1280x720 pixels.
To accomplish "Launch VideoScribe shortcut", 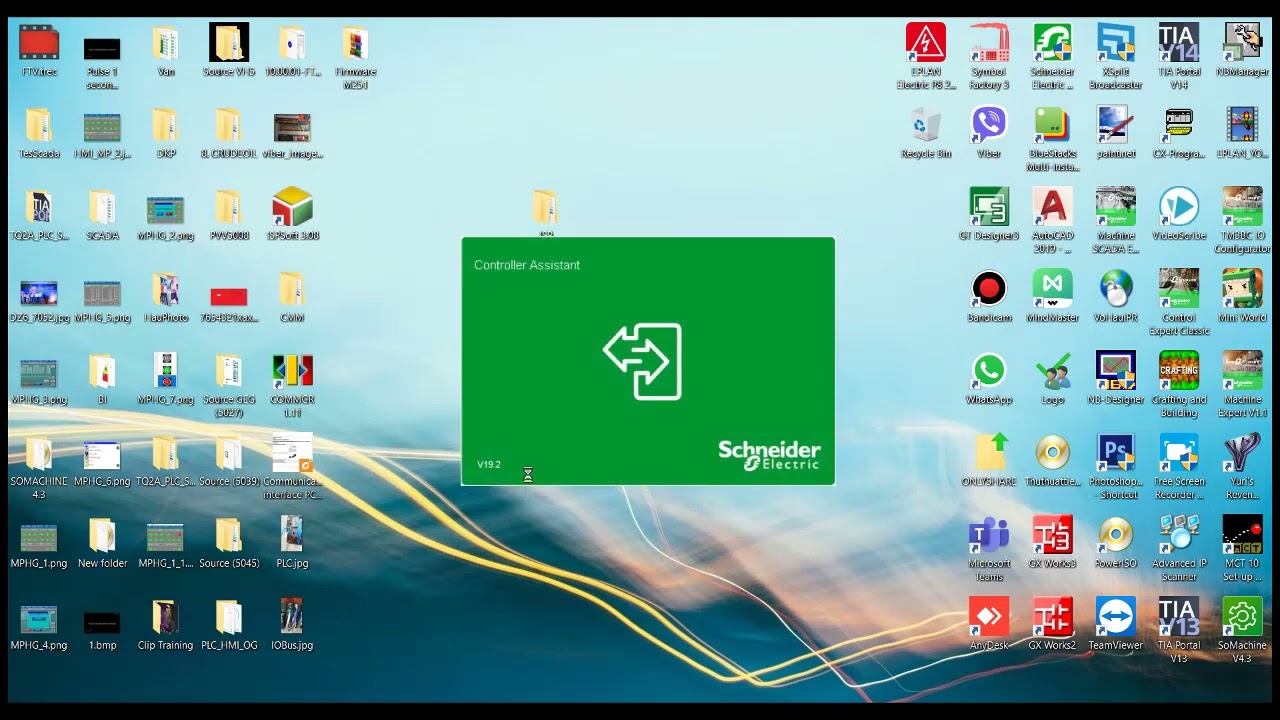I will pyautogui.click(x=1179, y=207).
